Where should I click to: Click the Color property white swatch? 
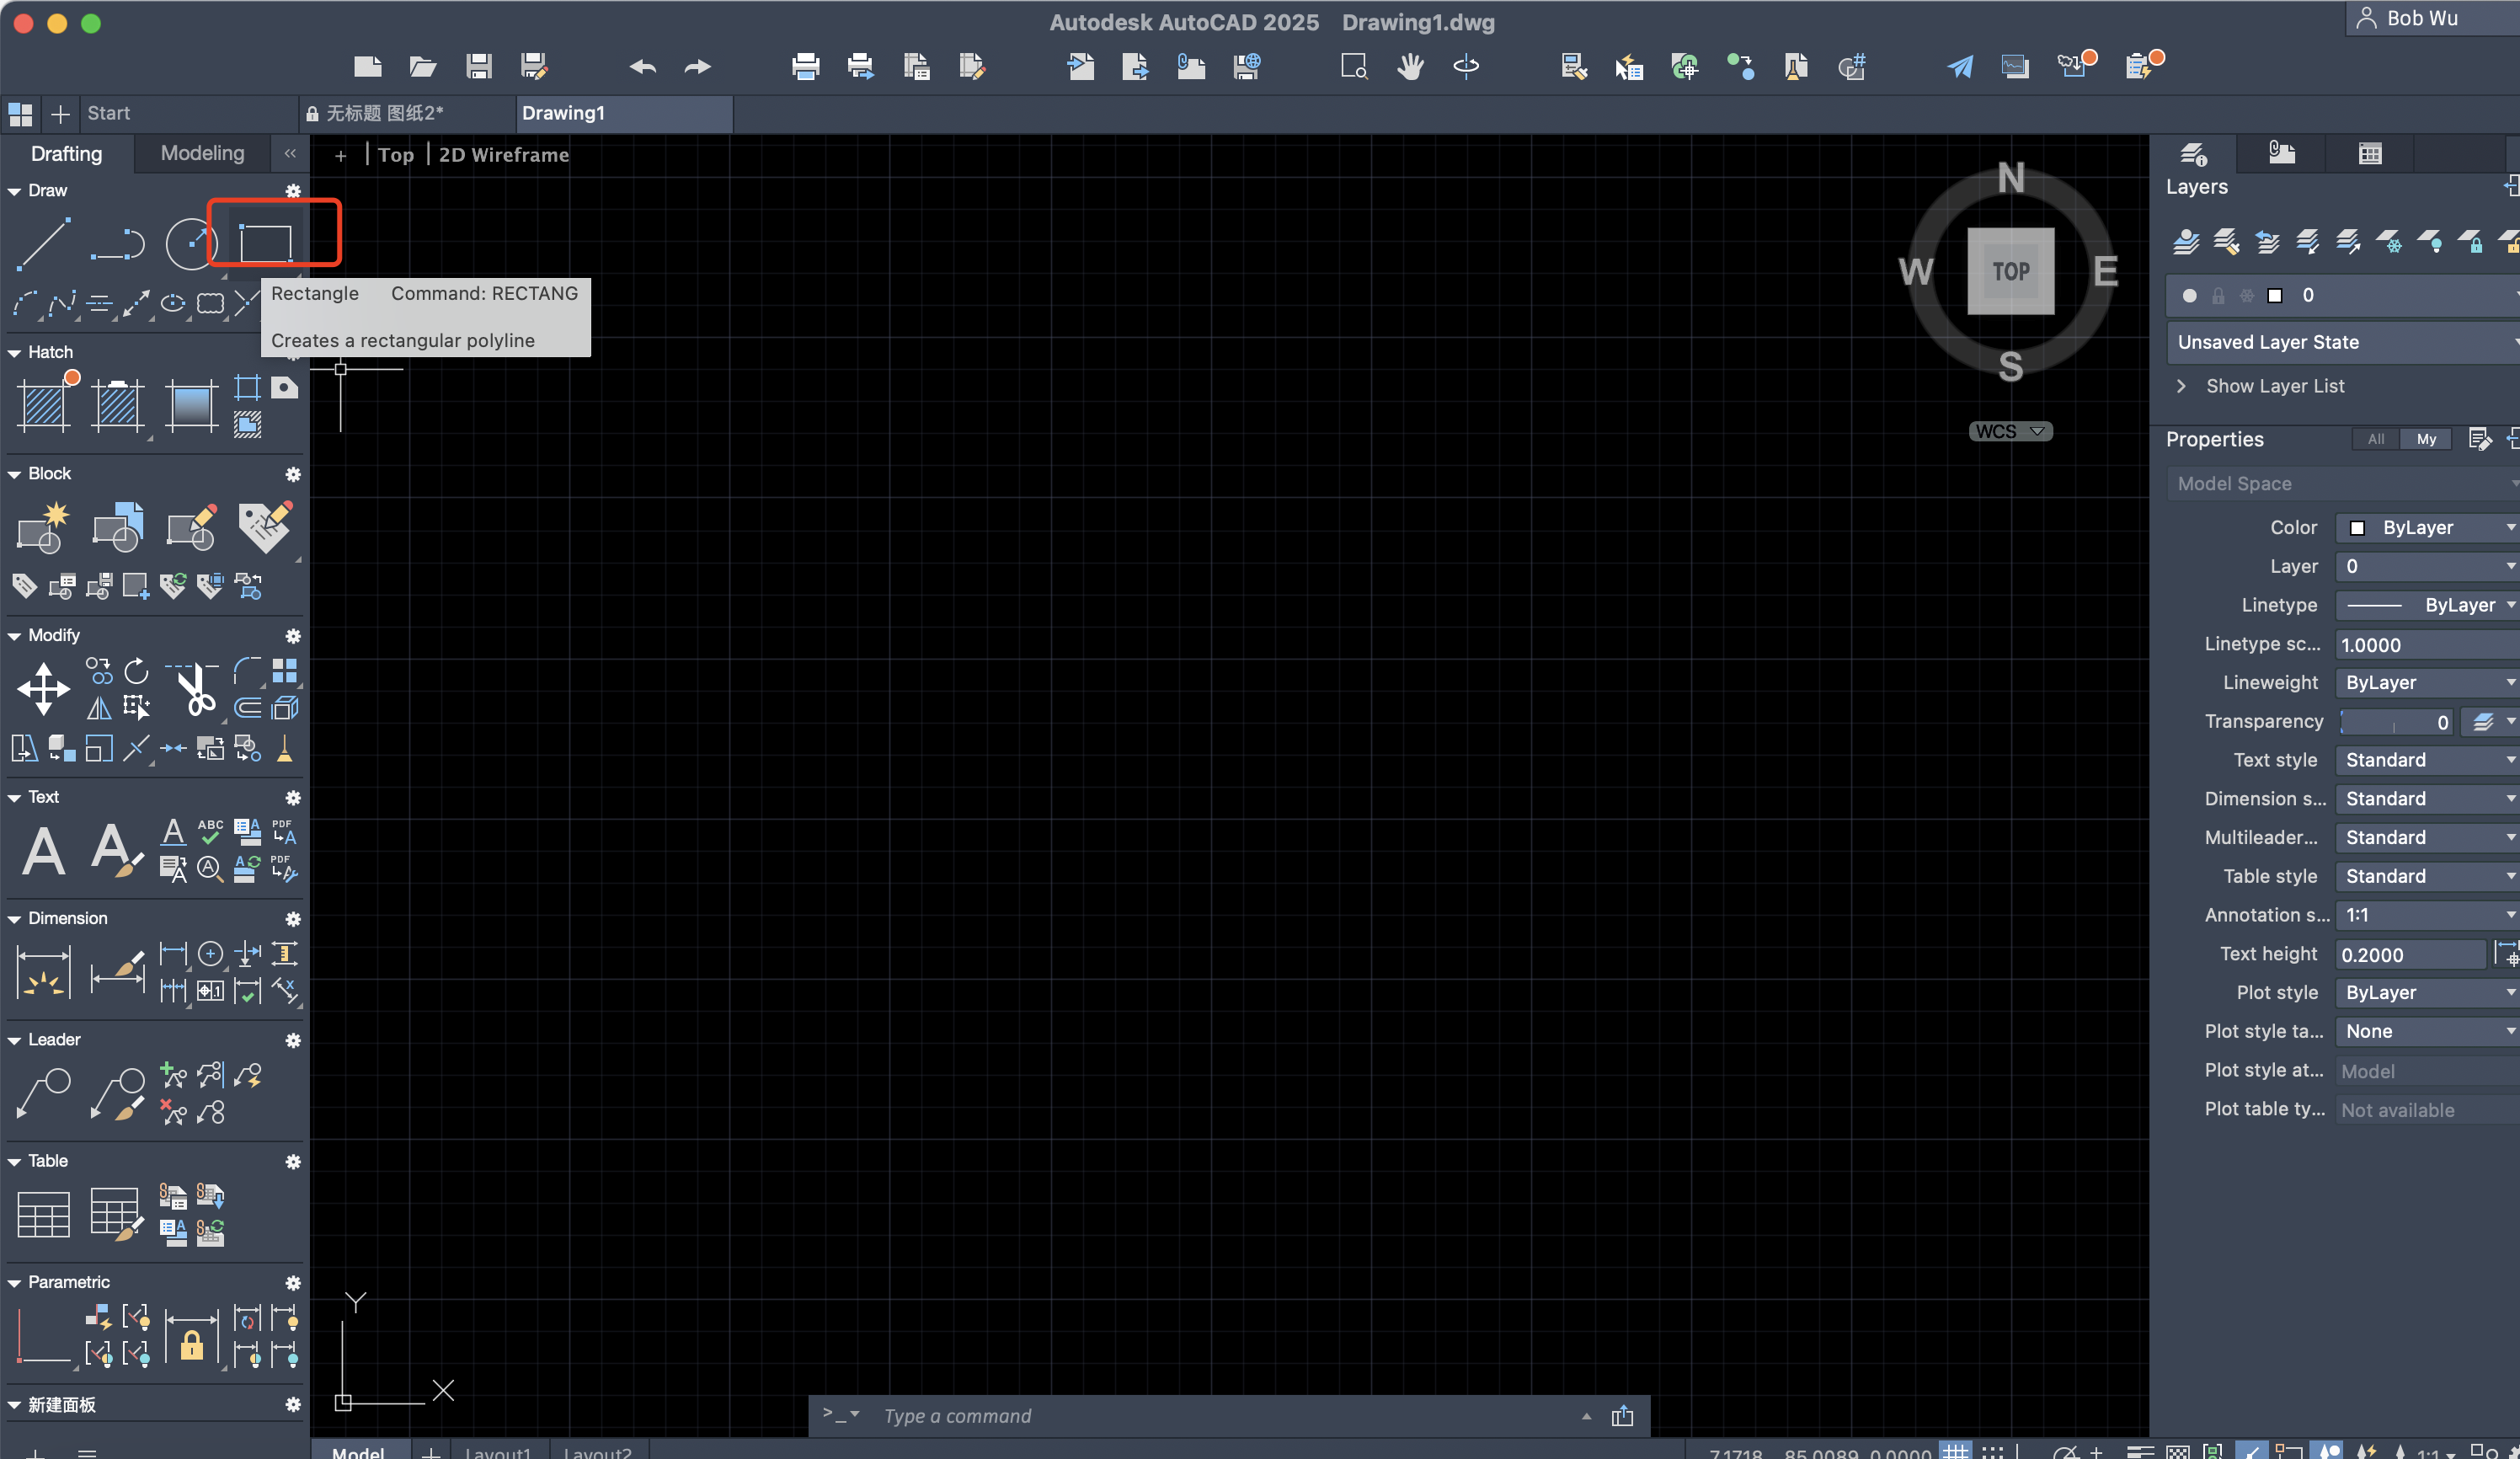click(x=2357, y=528)
